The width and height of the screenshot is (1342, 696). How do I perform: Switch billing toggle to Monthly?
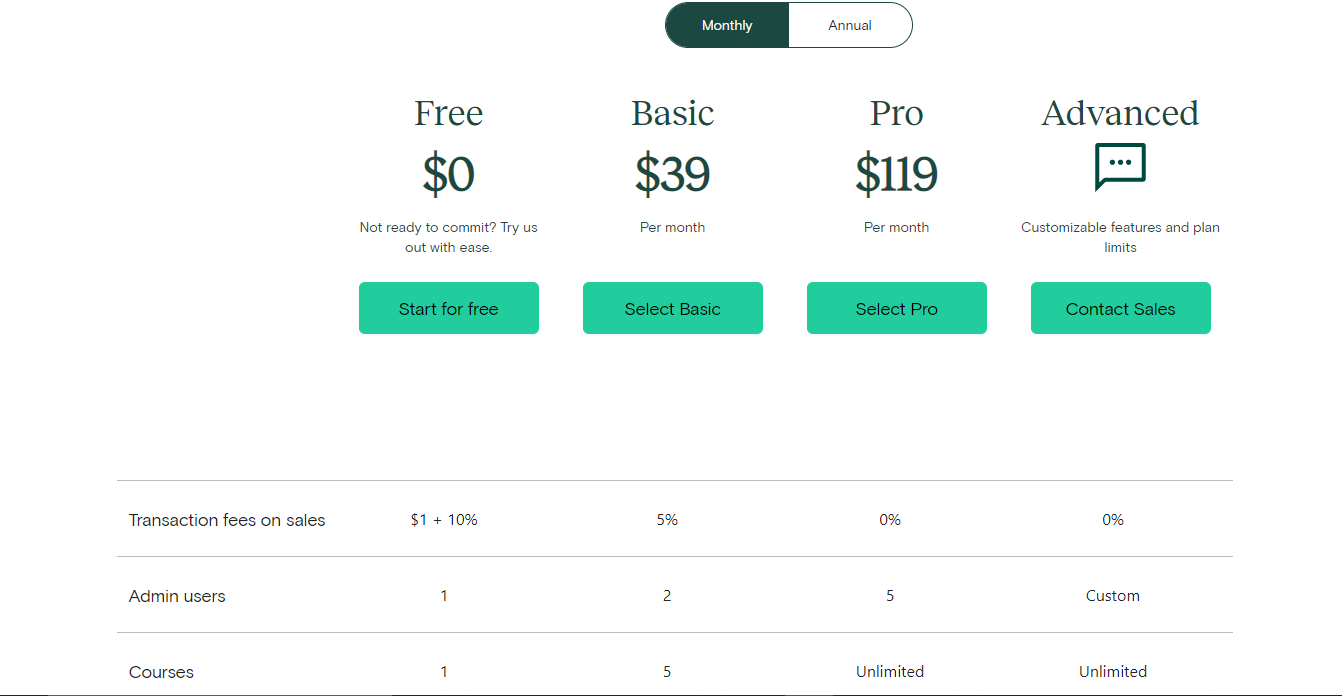tap(727, 25)
